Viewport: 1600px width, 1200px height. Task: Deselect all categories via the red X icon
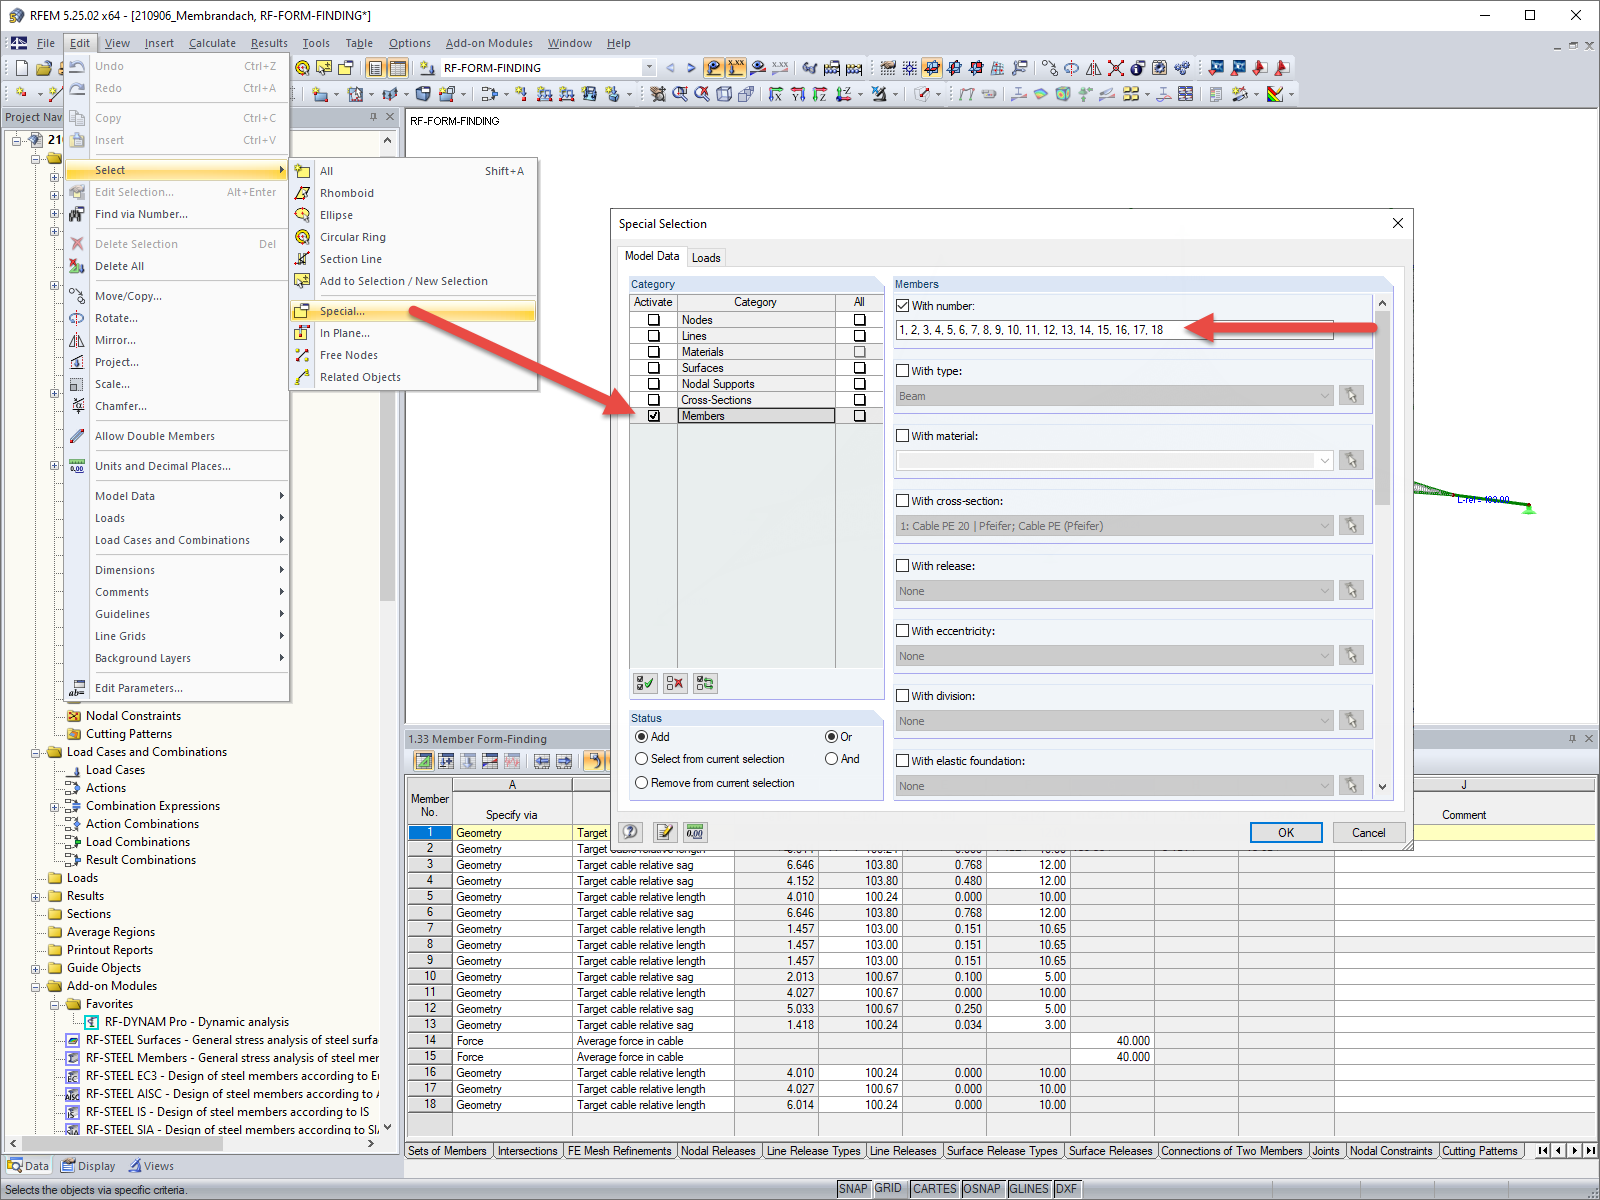(675, 682)
